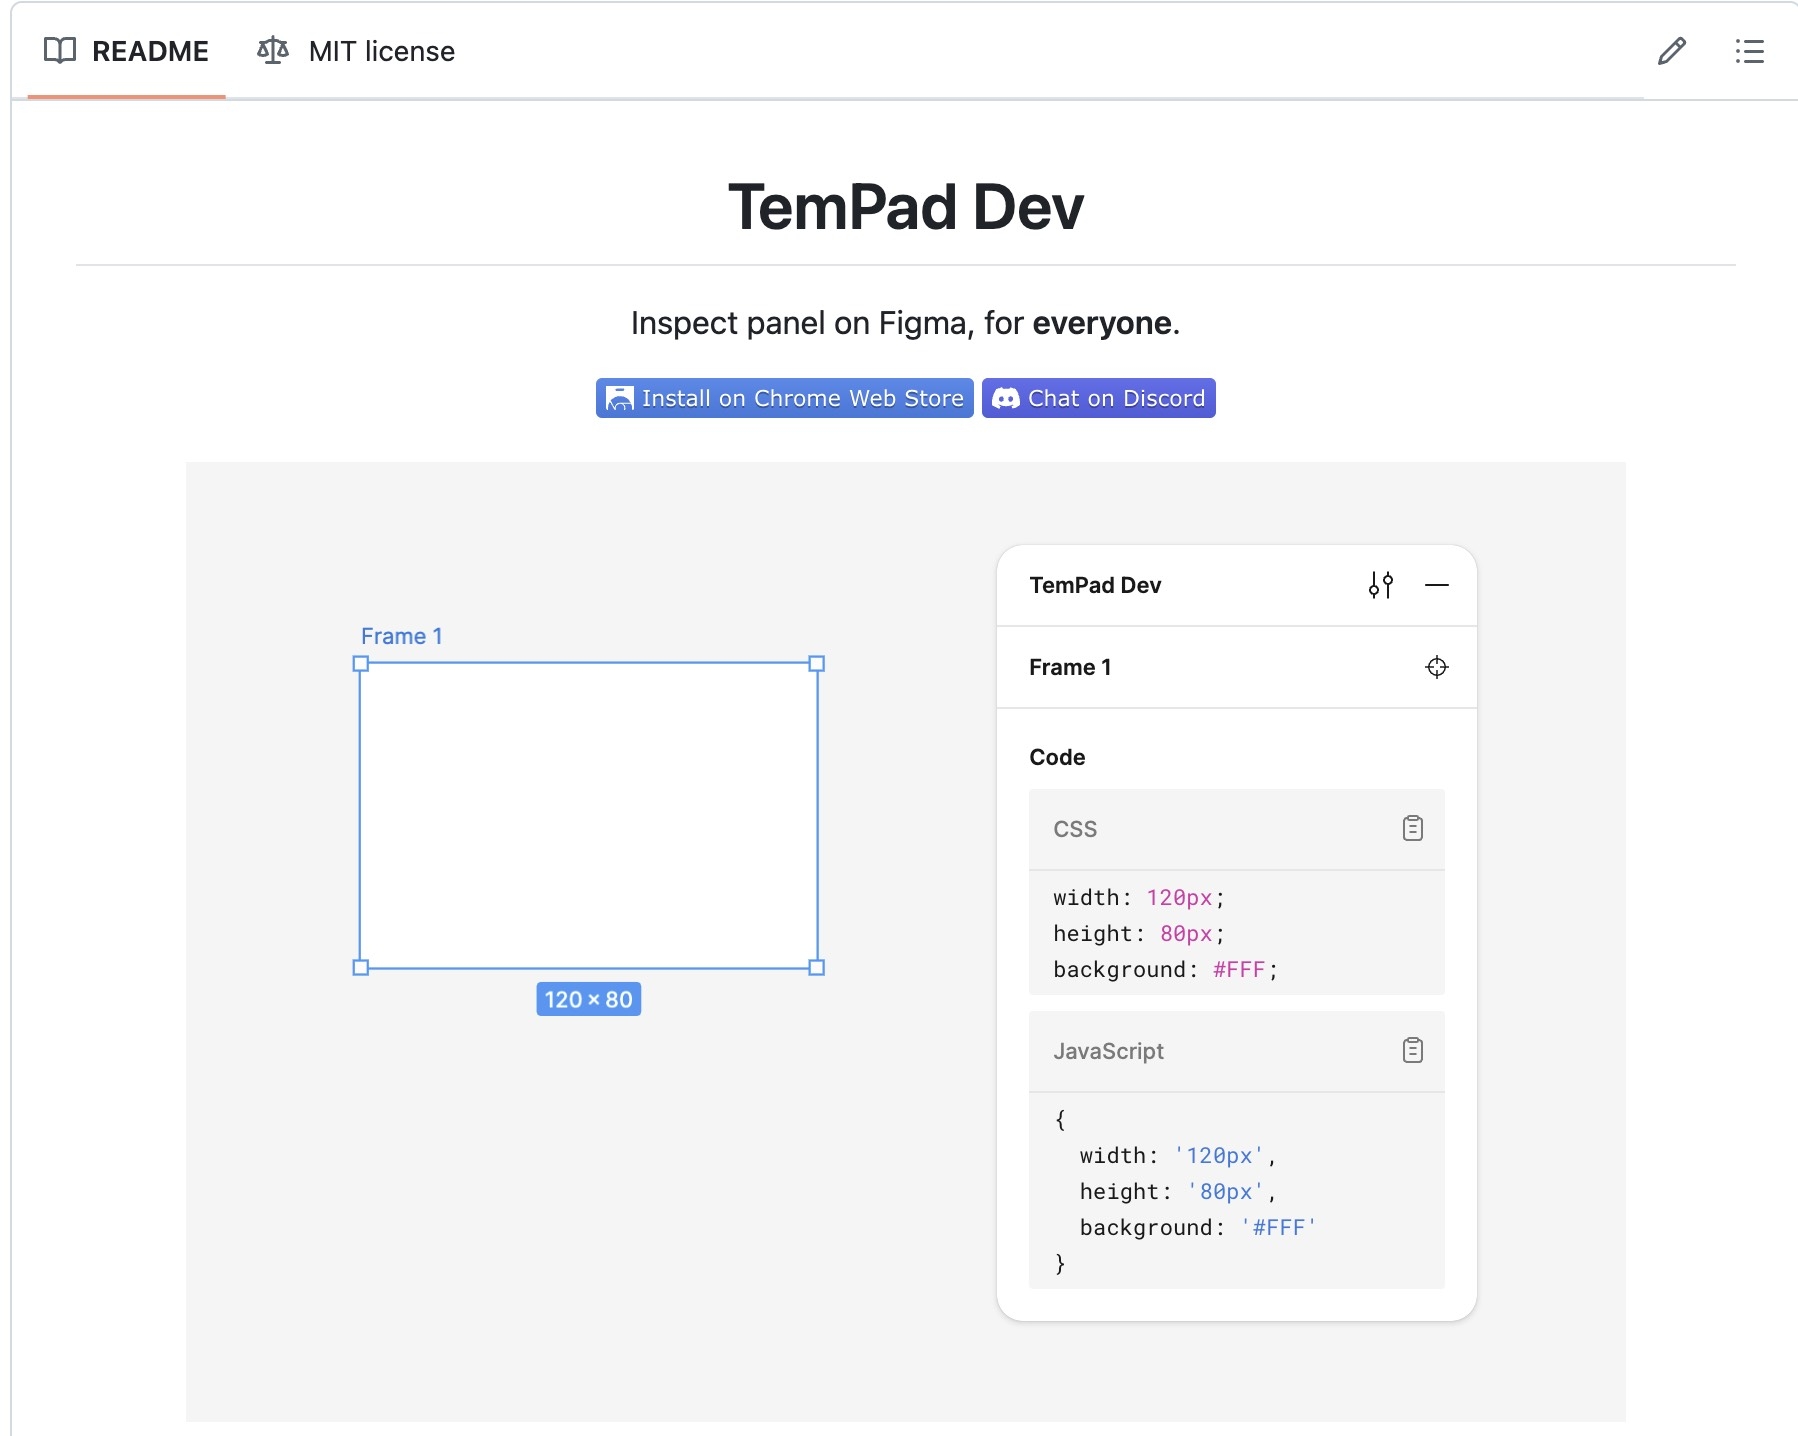
Task: Click the Code section heading
Action: coord(1057,757)
